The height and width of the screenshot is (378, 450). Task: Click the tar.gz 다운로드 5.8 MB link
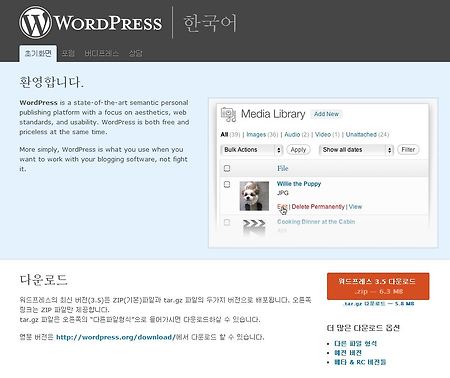379,304
